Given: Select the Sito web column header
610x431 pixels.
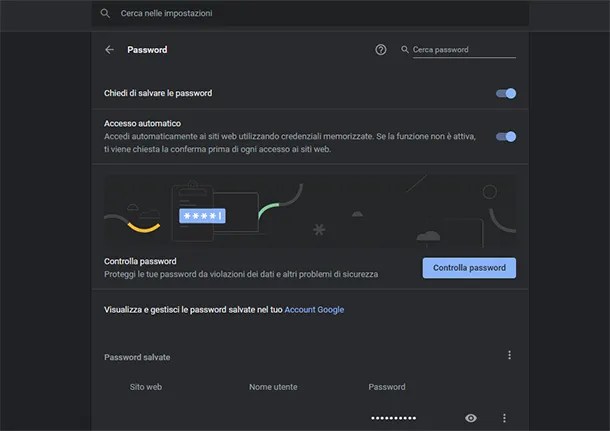Looking at the screenshot, I should tap(146, 387).
